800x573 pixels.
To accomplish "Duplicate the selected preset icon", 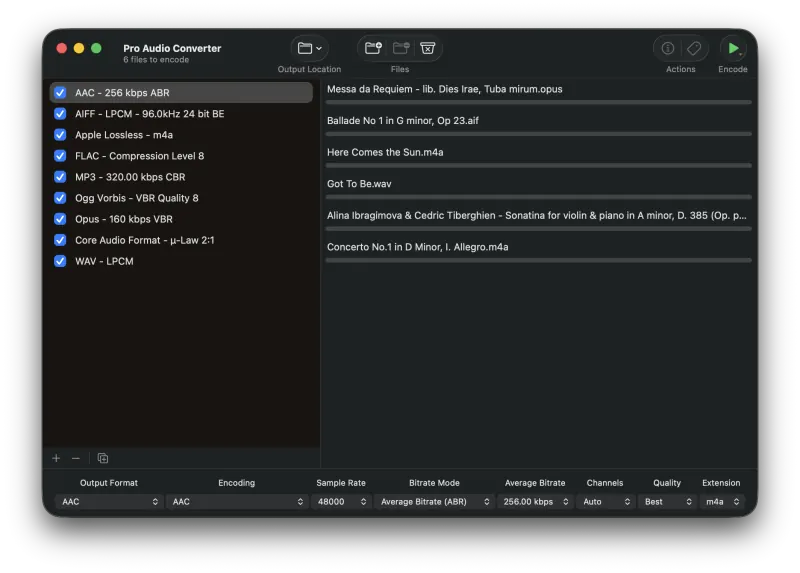I will pyautogui.click(x=103, y=458).
